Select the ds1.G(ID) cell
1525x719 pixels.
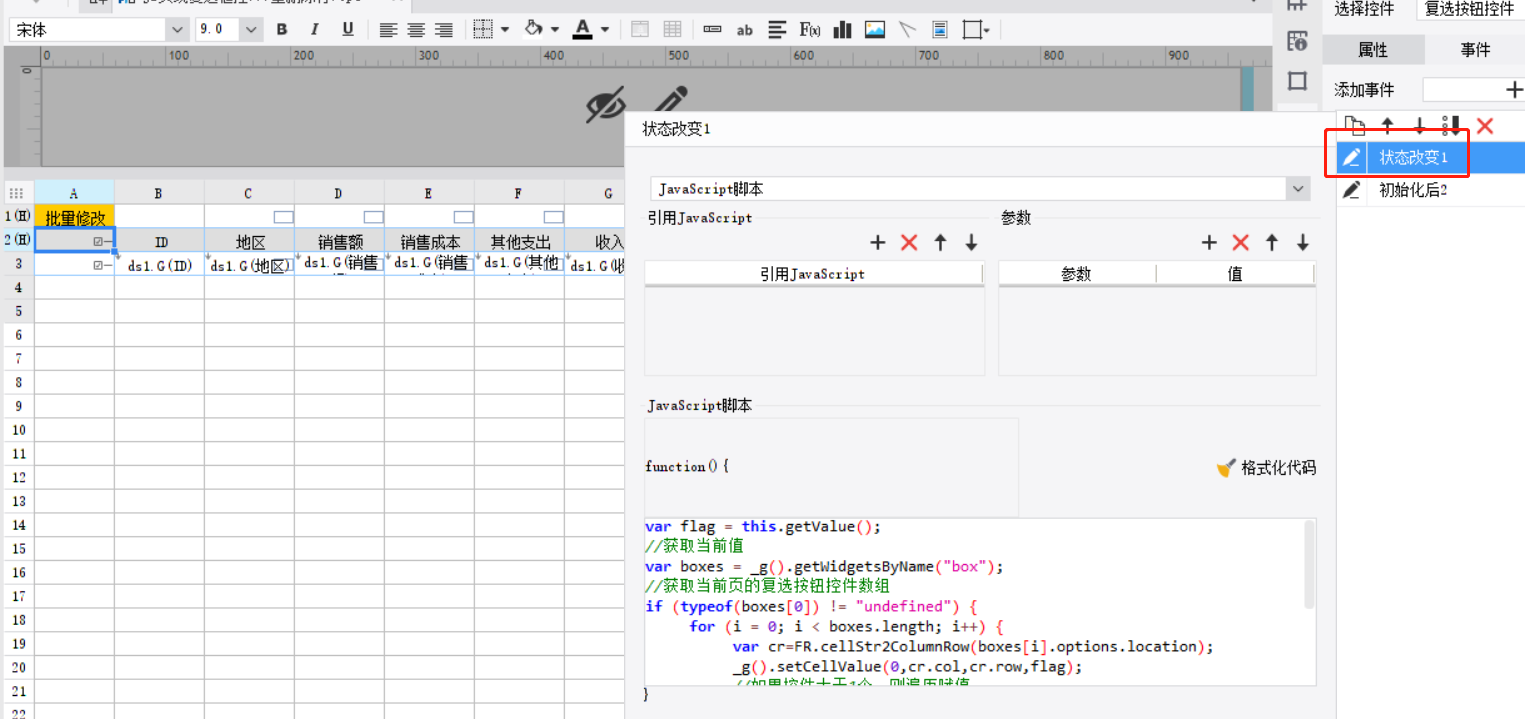pos(160,265)
